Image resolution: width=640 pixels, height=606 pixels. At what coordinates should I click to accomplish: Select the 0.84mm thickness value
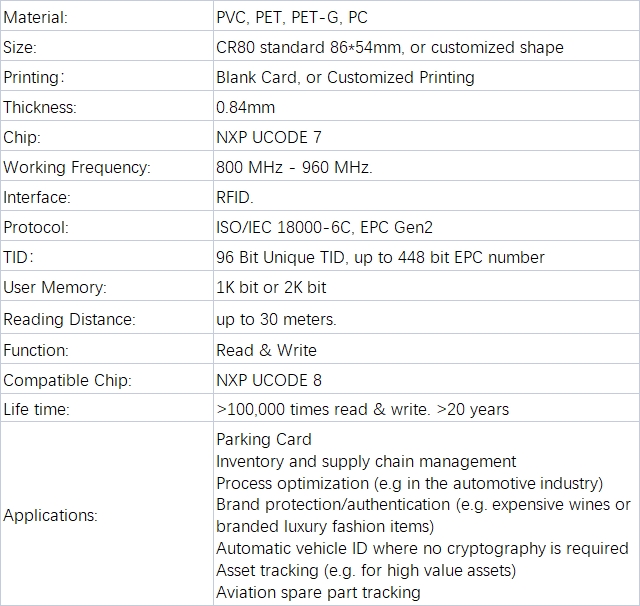pyautogui.click(x=245, y=107)
